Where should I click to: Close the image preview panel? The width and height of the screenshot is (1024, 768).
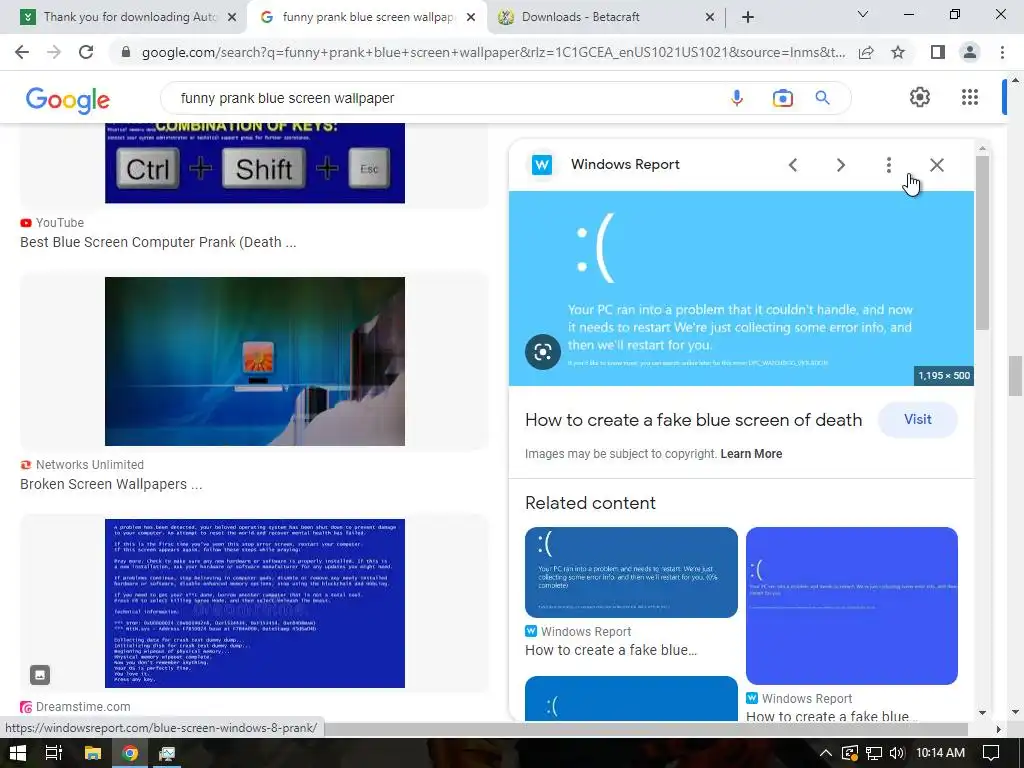point(936,165)
